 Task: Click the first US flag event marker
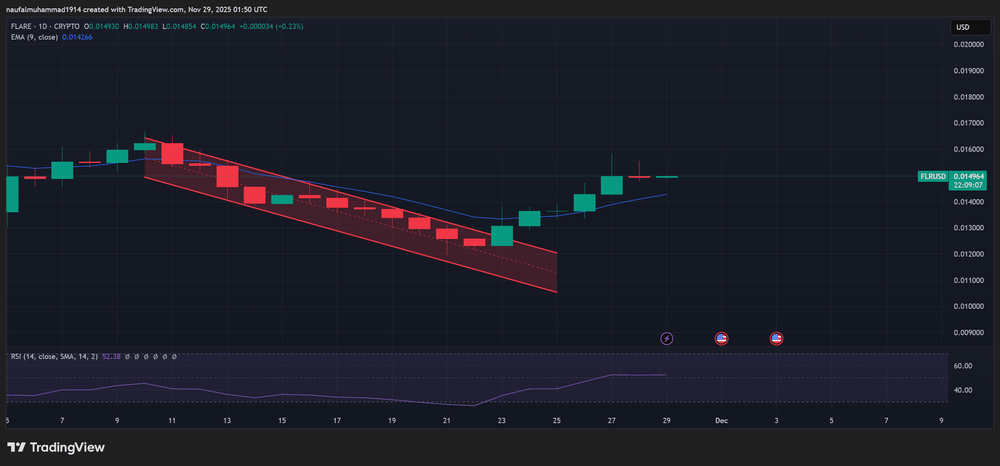pos(721,339)
